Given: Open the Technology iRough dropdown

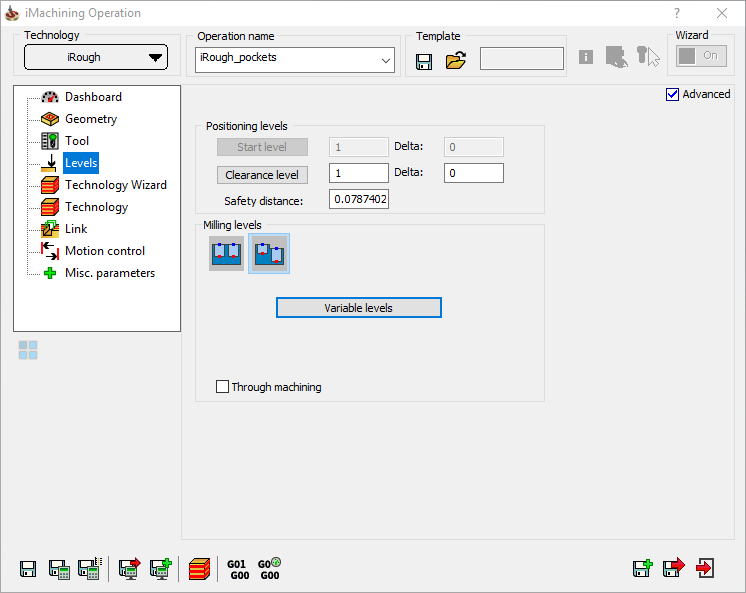Looking at the screenshot, I should pyautogui.click(x=96, y=57).
